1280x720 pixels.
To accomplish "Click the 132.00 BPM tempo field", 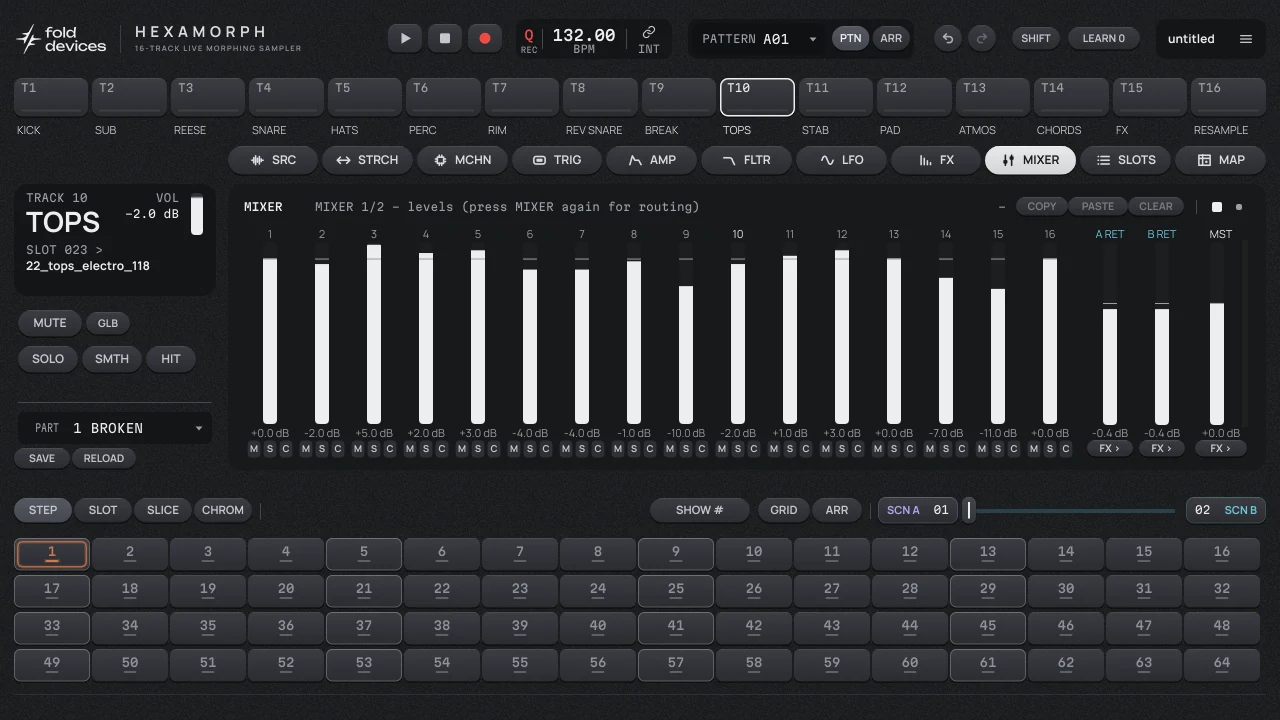I will pos(584,40).
